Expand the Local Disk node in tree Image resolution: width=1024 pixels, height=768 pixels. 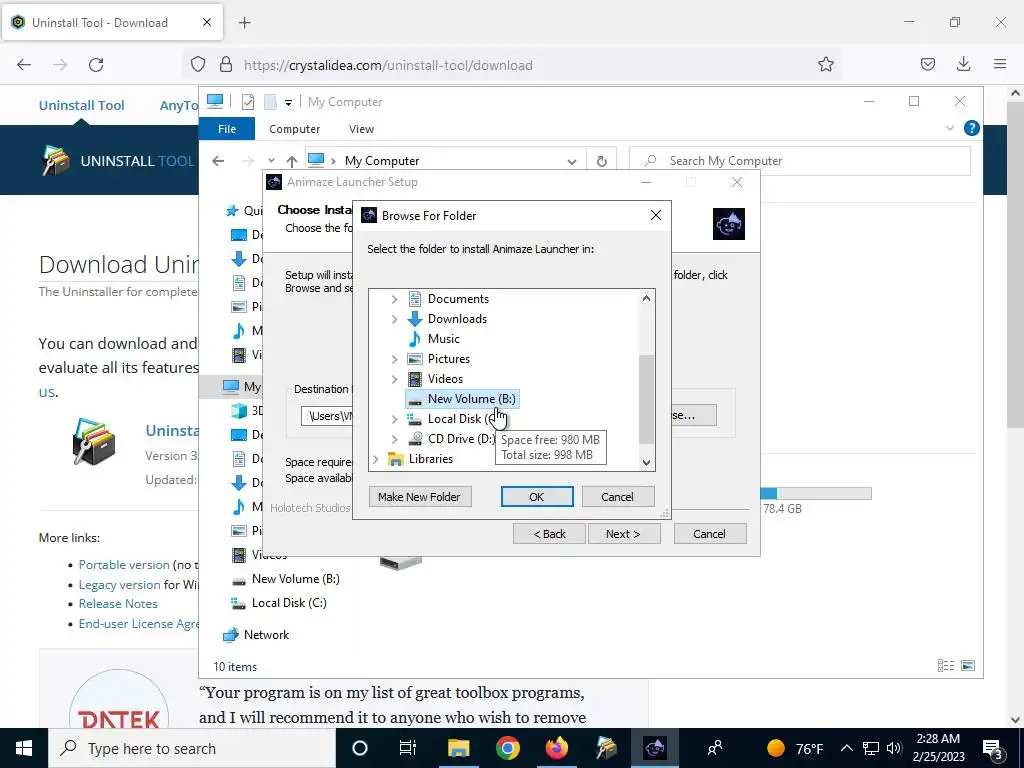pyautogui.click(x=394, y=419)
